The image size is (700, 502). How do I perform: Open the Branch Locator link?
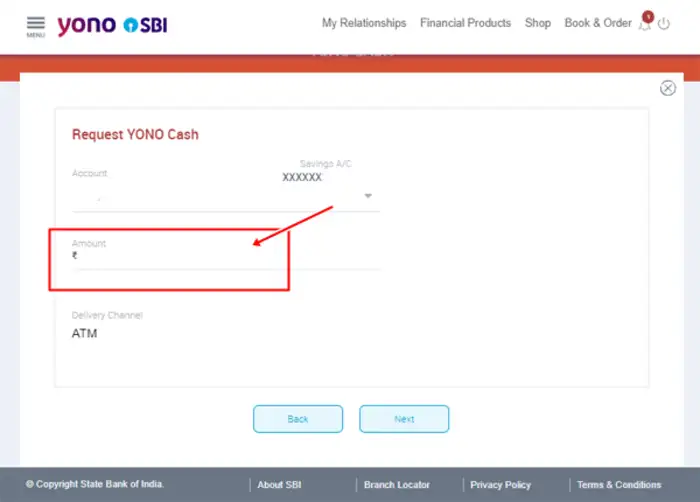coord(397,485)
